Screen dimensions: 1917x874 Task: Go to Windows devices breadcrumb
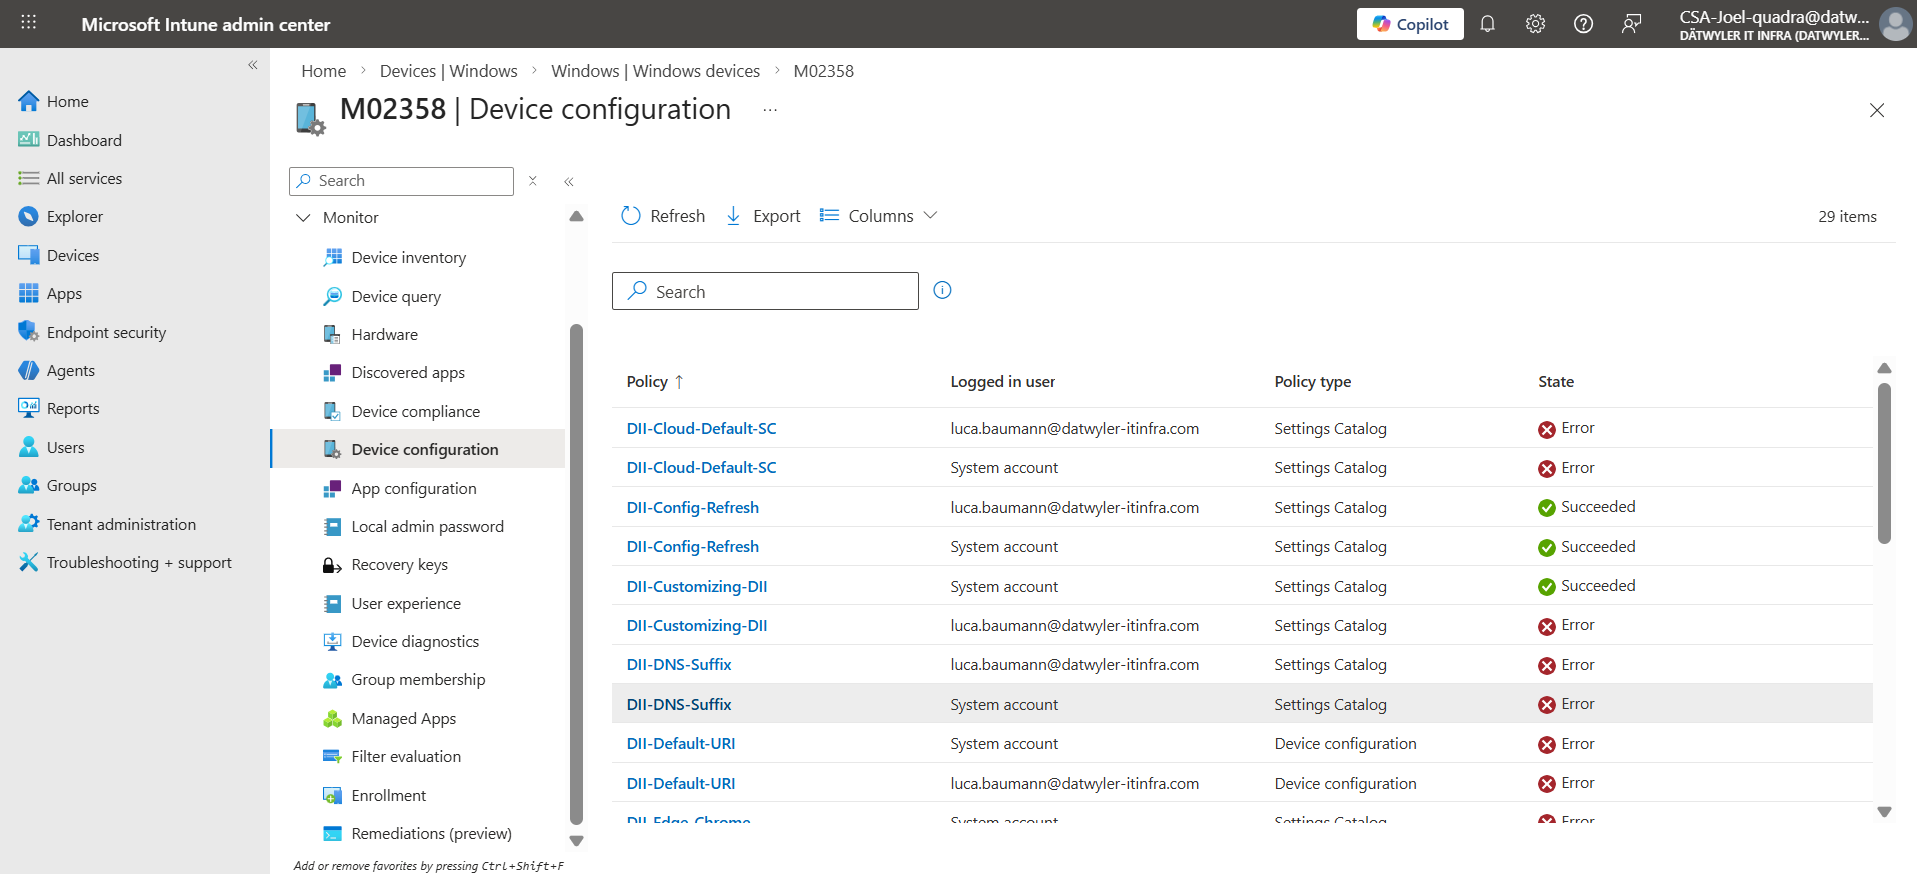click(x=655, y=71)
